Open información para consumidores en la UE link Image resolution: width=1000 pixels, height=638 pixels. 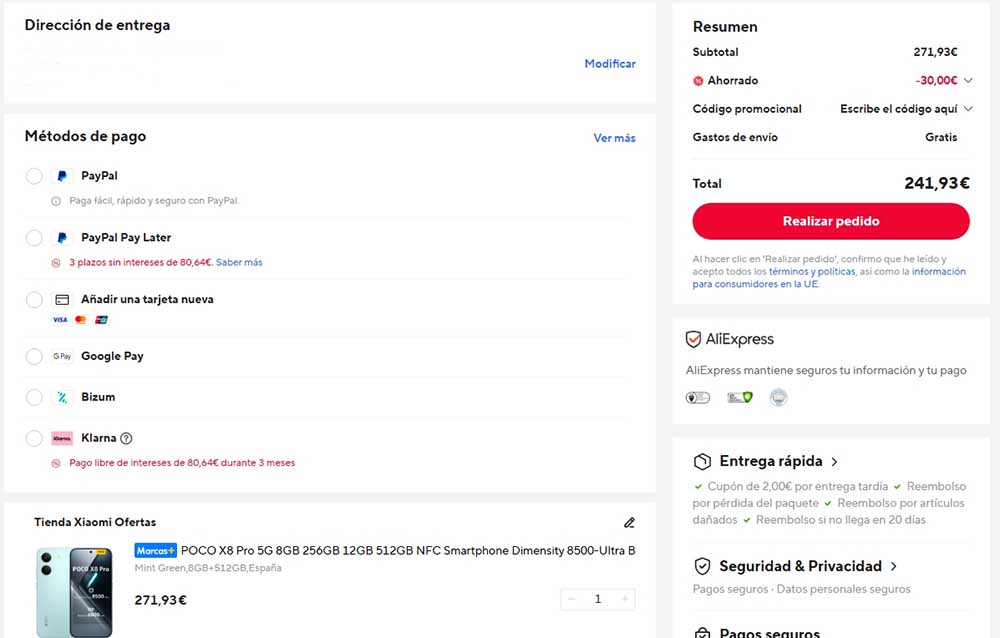click(x=829, y=278)
